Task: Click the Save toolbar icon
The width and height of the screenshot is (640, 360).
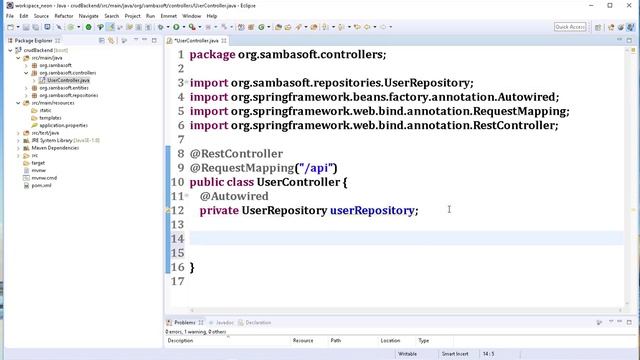Action: click(x=26, y=27)
